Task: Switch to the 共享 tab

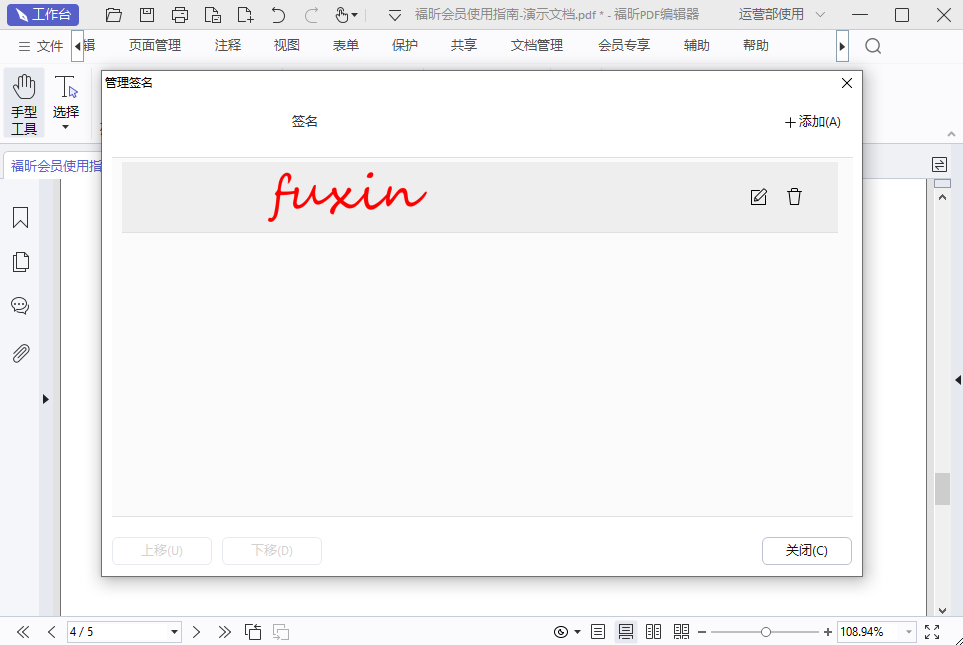Action: point(464,45)
